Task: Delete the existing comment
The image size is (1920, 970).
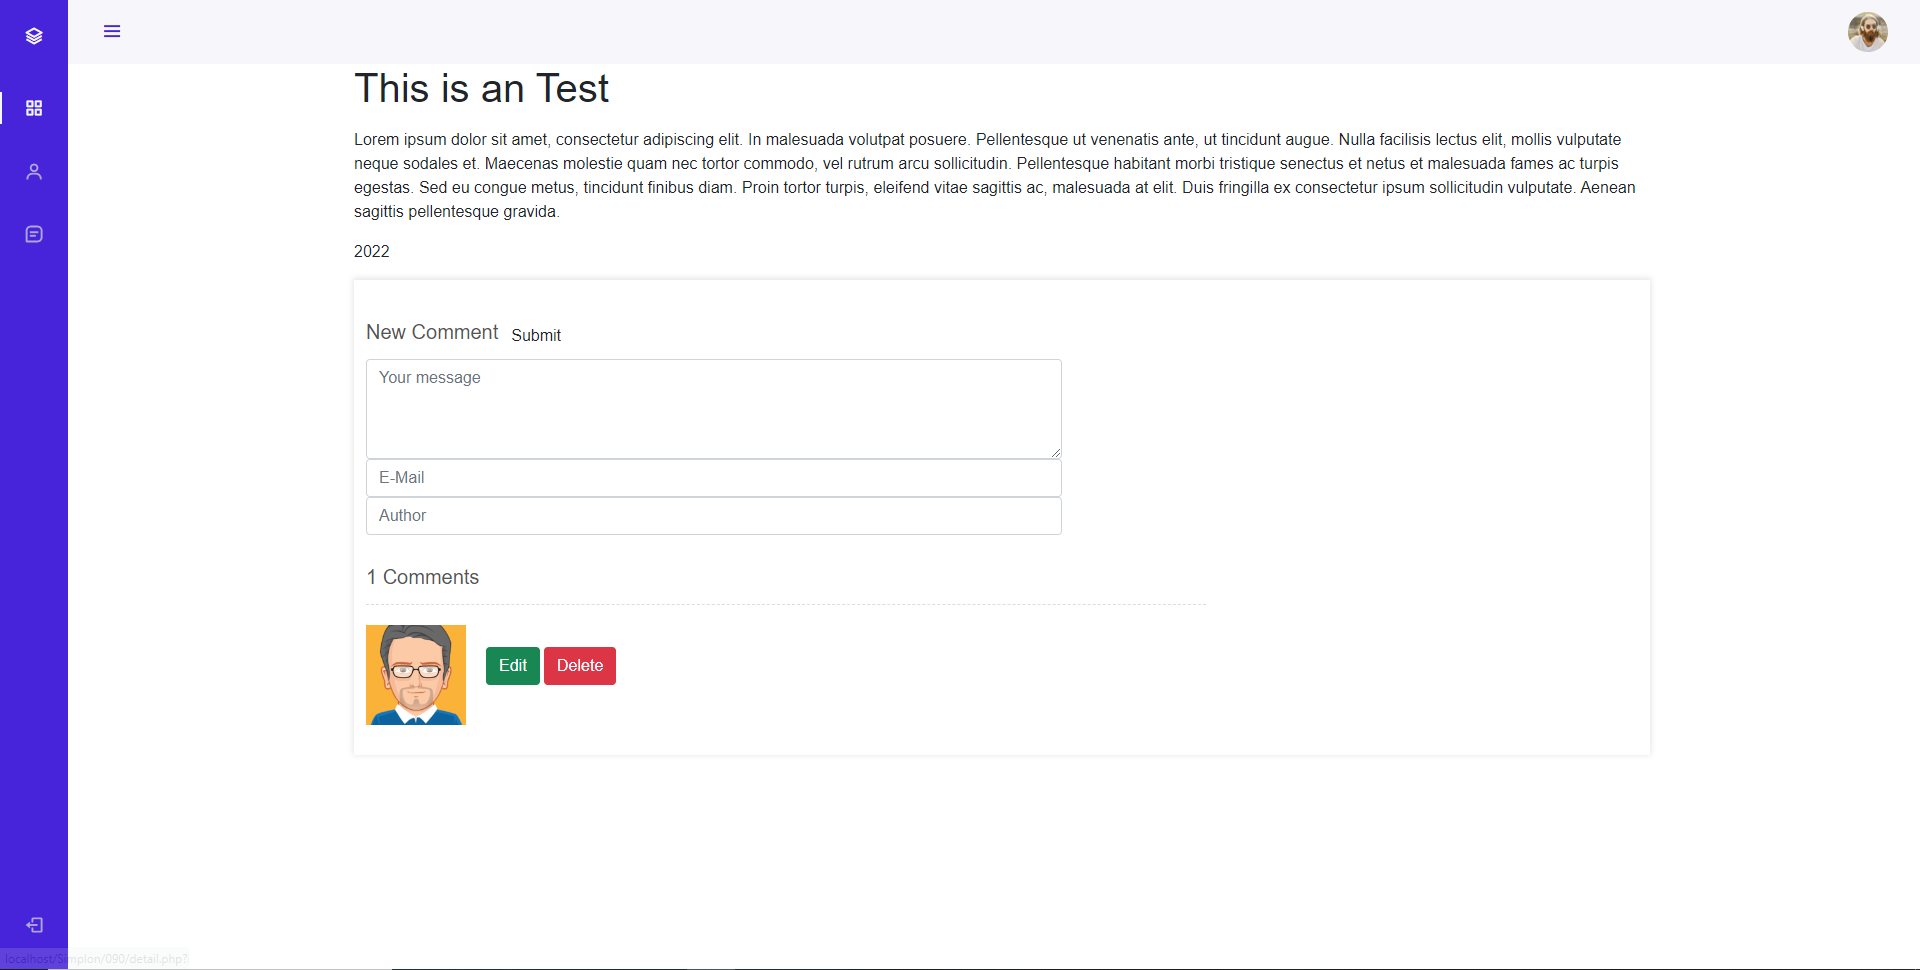Action: pyautogui.click(x=580, y=665)
